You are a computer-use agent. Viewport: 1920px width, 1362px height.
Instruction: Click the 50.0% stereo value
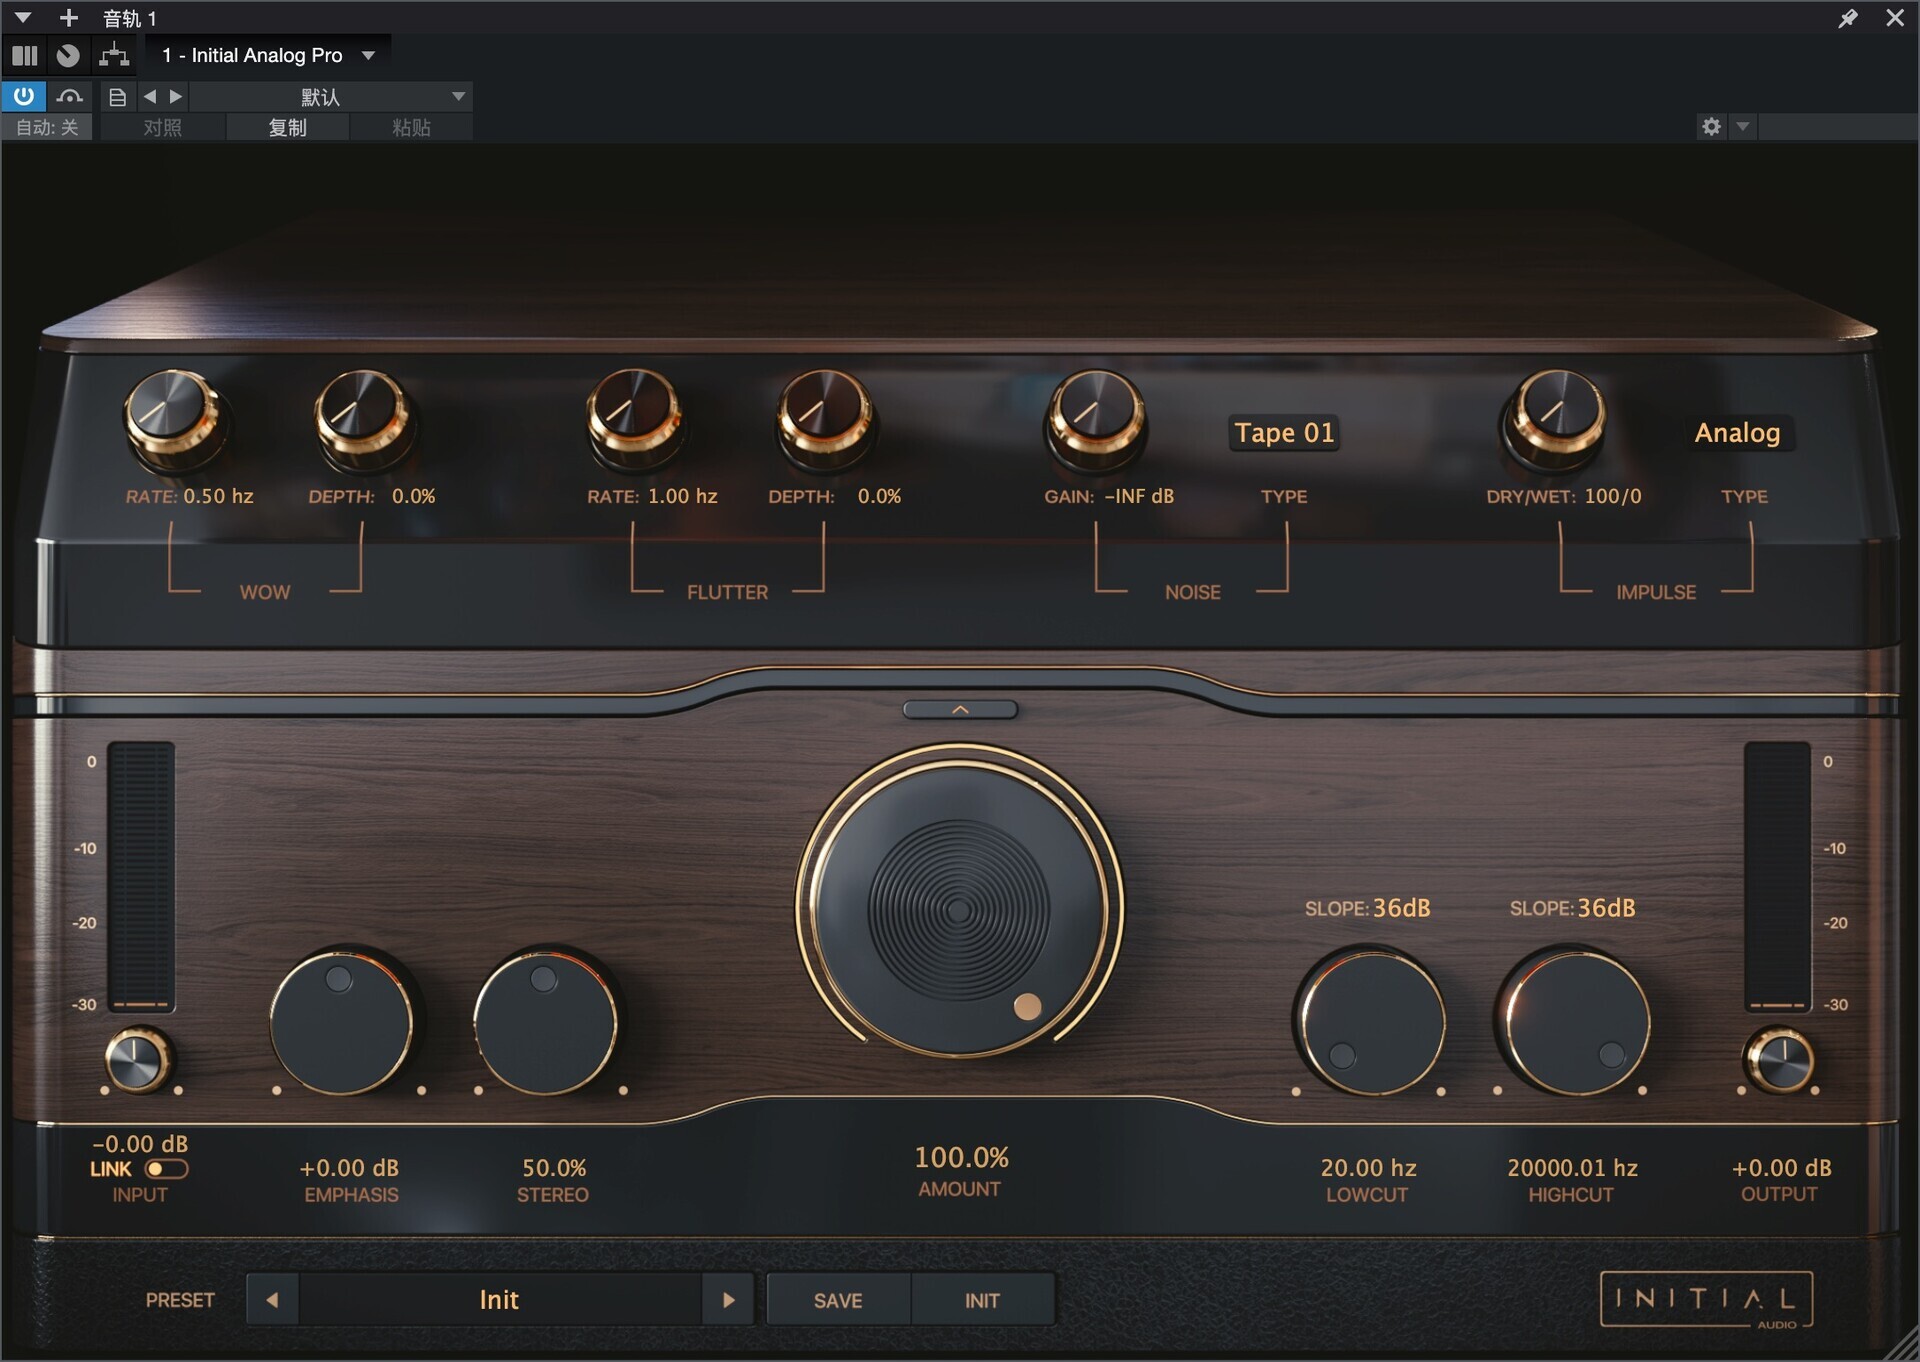pos(554,1168)
